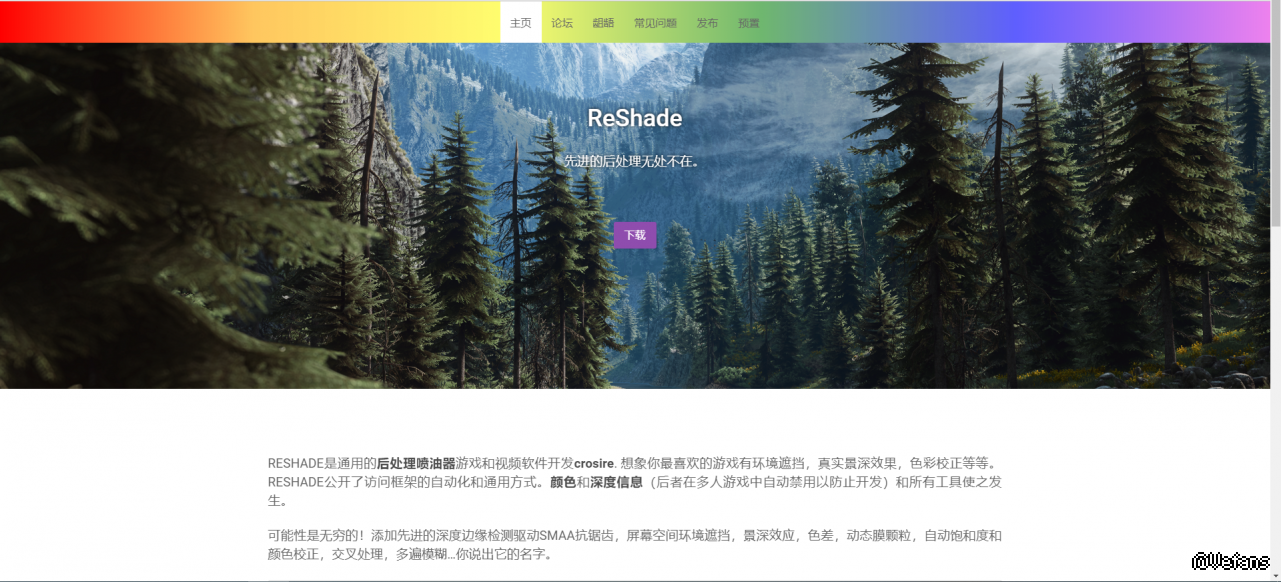Screen dimensions: 1281x582
Task: Click the 先进的后处理无处不在 subtitle
Action: (632, 161)
